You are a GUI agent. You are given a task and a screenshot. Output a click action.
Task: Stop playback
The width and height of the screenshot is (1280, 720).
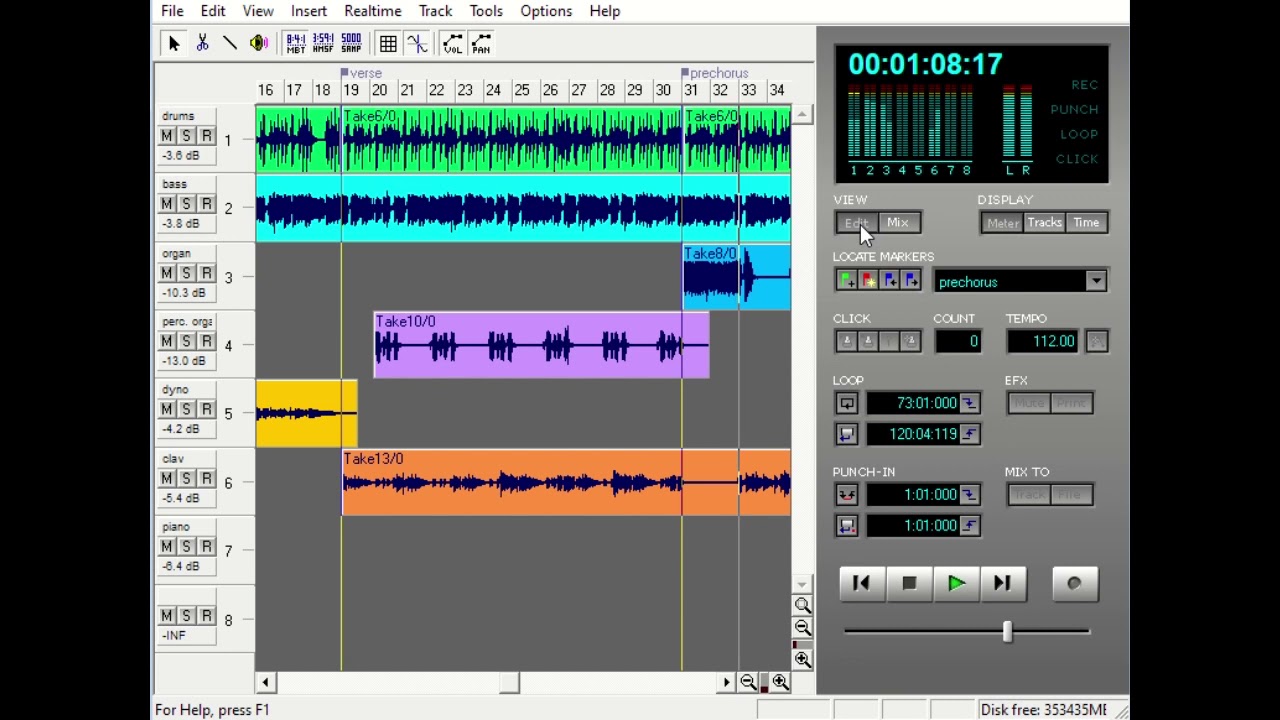(x=909, y=584)
